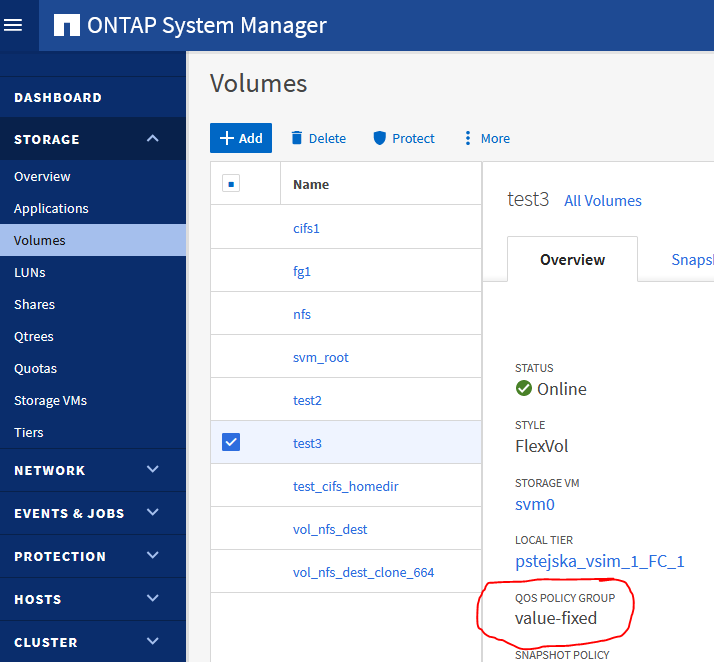Open the More three-dots menu
Screen dimensions: 714x662
[467, 138]
